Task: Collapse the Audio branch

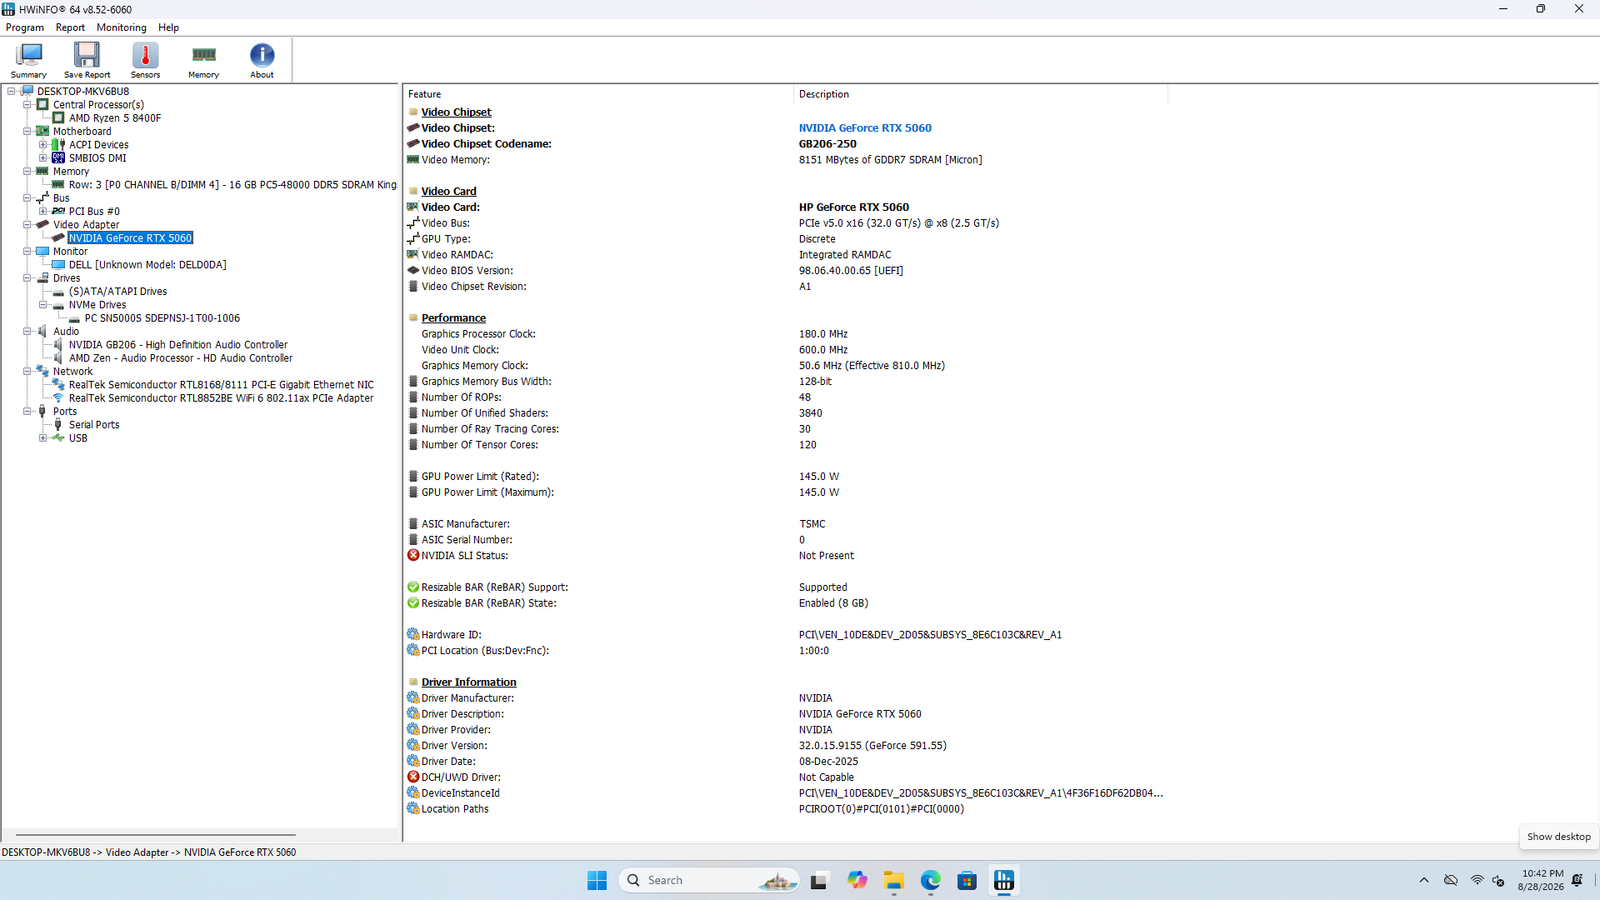Action: [27, 331]
